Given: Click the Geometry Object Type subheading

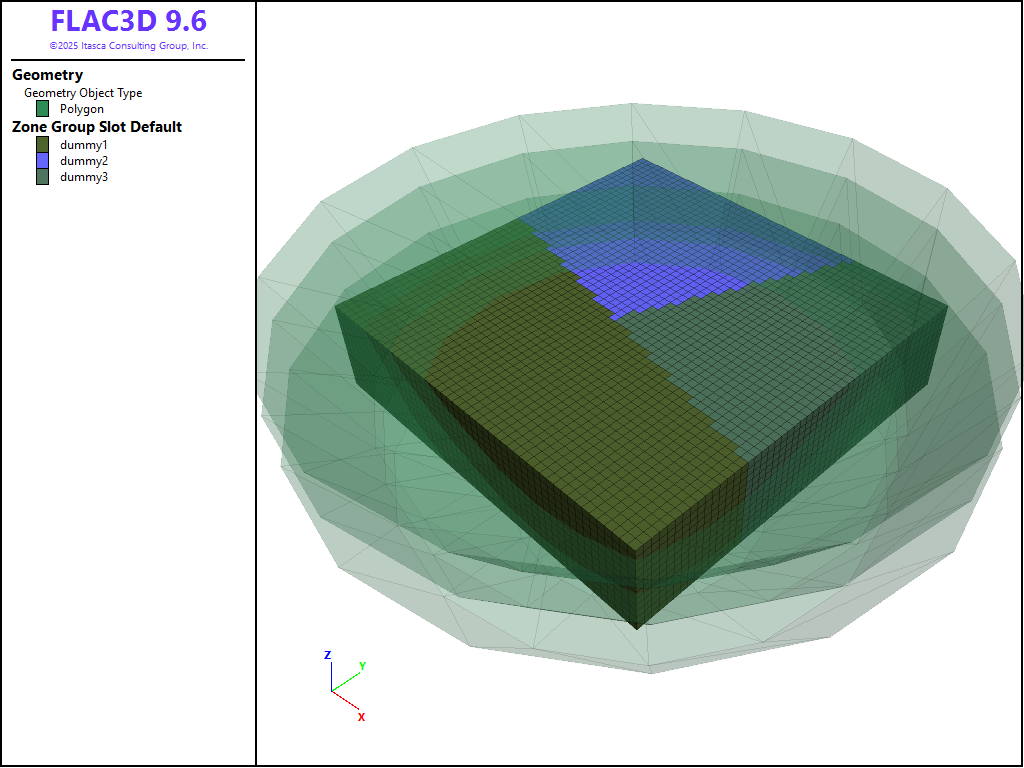Looking at the screenshot, I should click(x=83, y=93).
